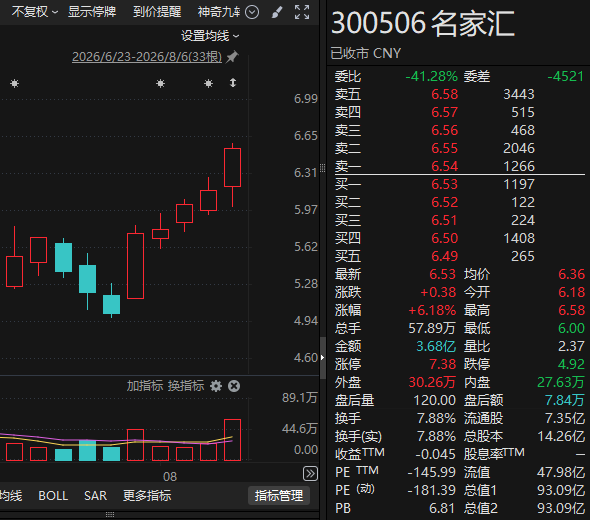The image size is (590, 520).
Task: Click 买二 price 6.52
Action: pos(444,202)
